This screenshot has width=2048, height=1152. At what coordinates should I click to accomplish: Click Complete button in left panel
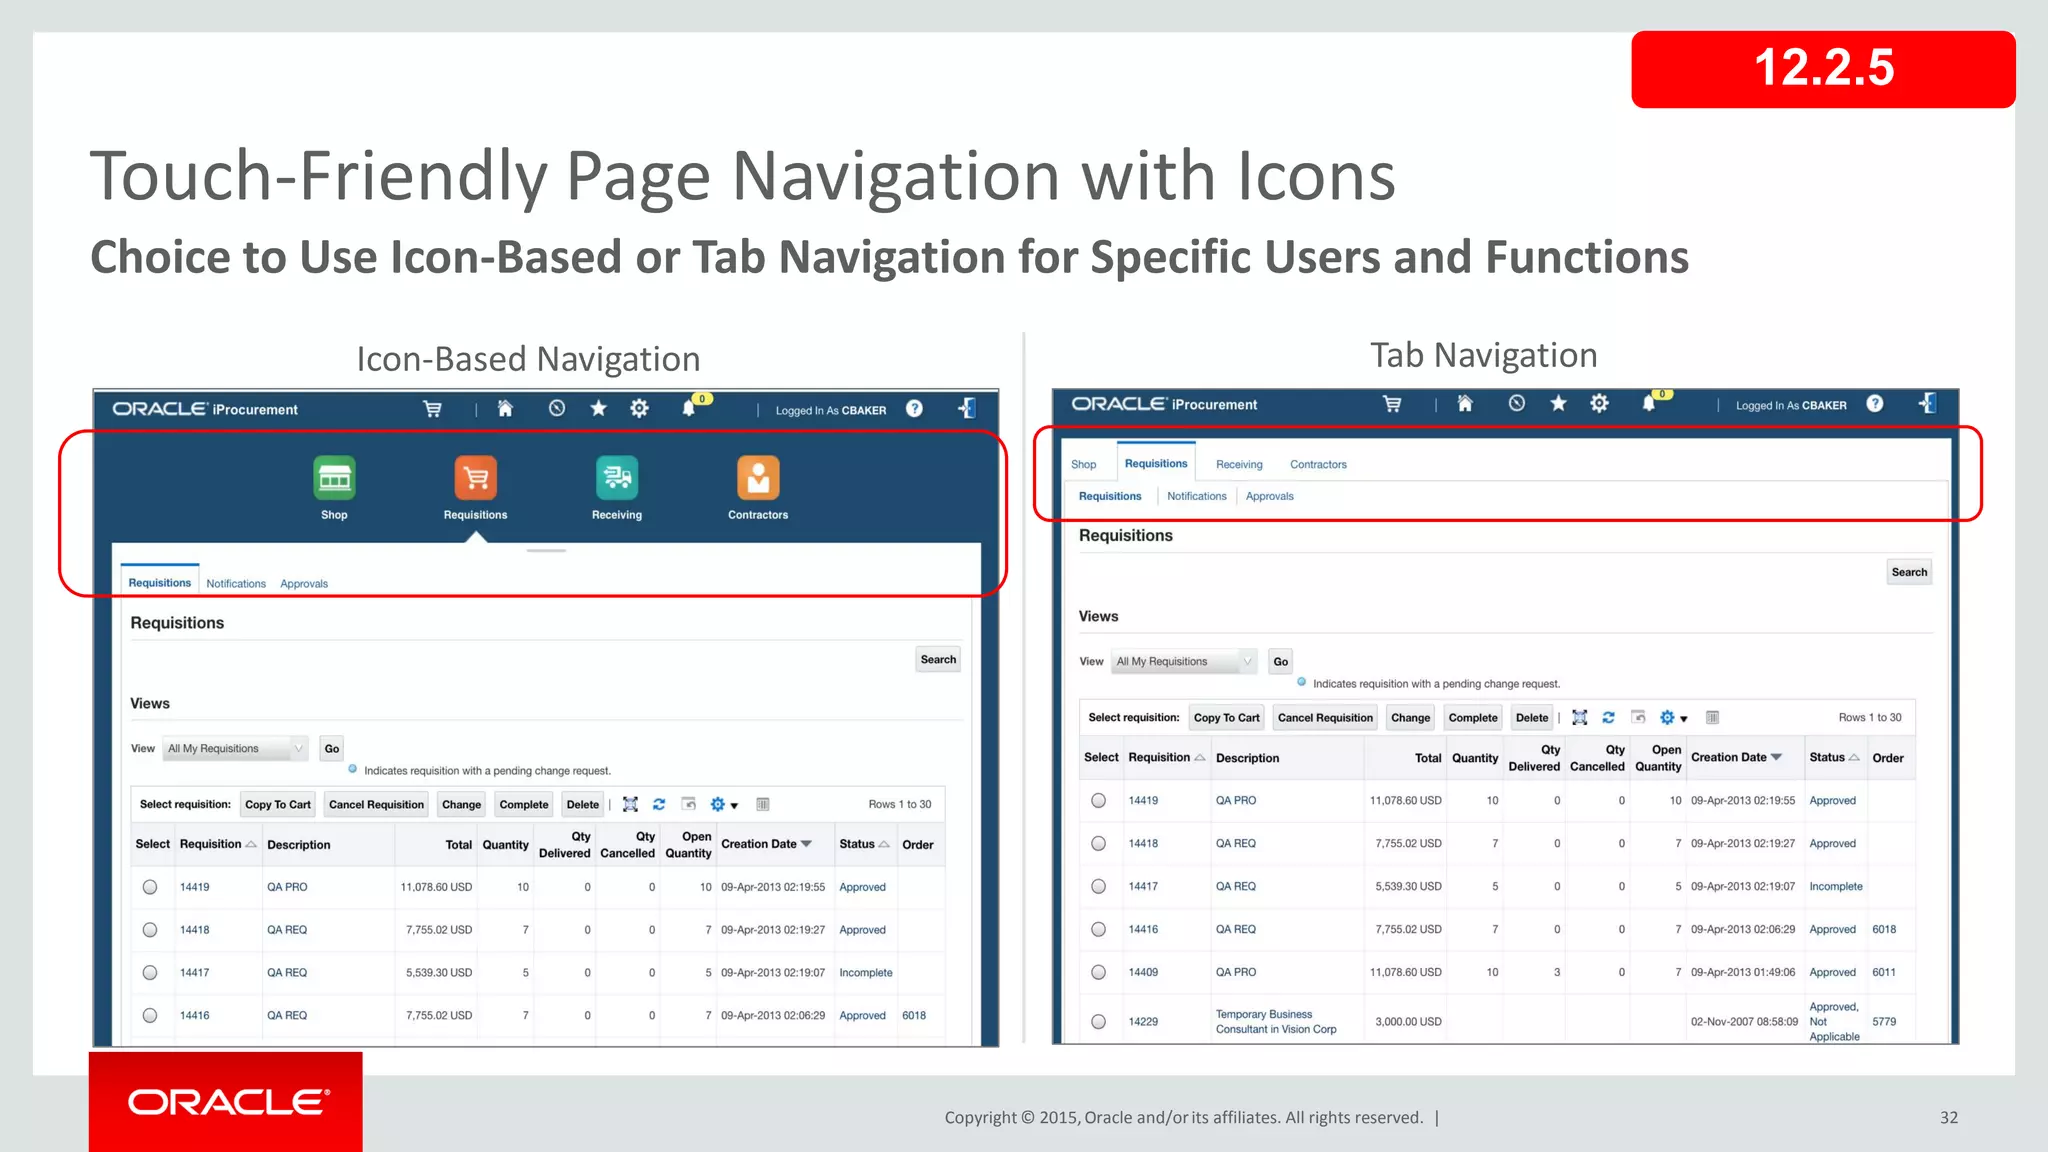[524, 804]
